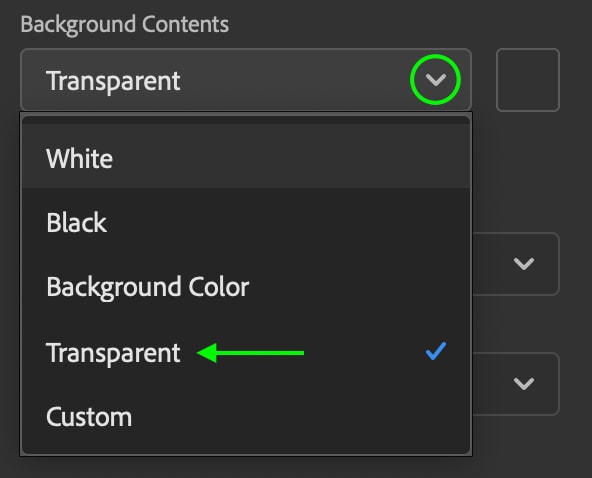Image resolution: width=592 pixels, height=478 pixels.
Task: Click the Background Contents label
Action: point(125,24)
